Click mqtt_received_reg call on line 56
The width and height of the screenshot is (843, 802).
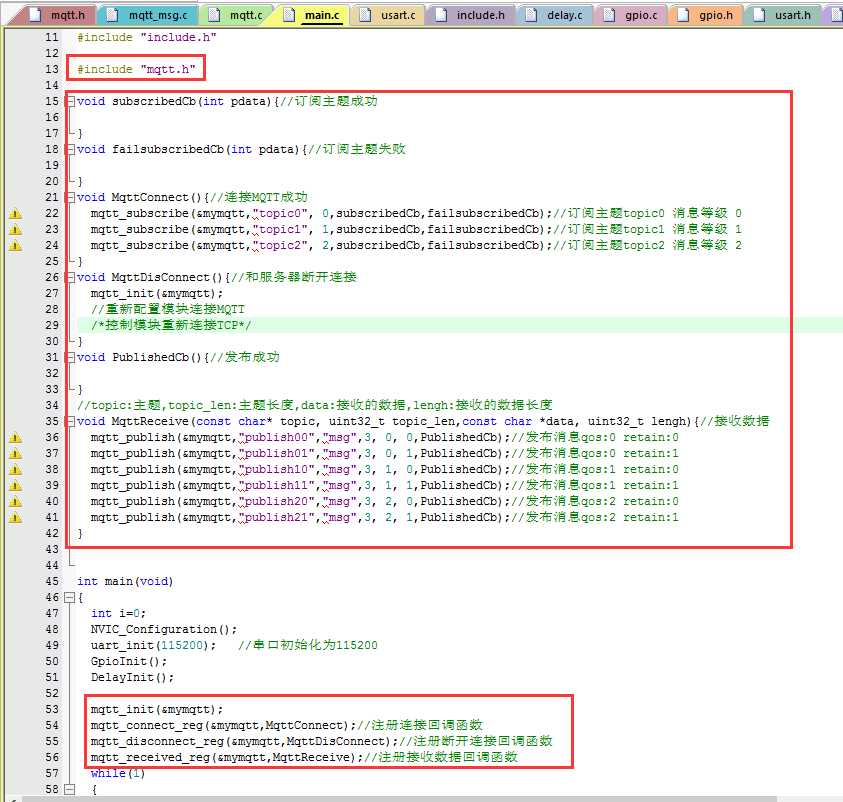tap(226, 757)
